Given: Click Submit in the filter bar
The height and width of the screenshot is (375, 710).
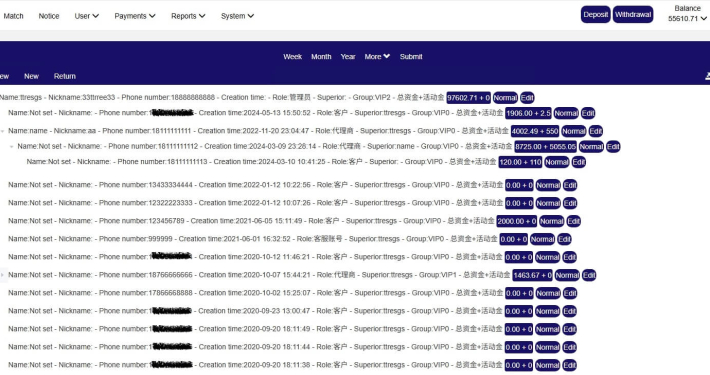Looking at the screenshot, I should tap(411, 57).
